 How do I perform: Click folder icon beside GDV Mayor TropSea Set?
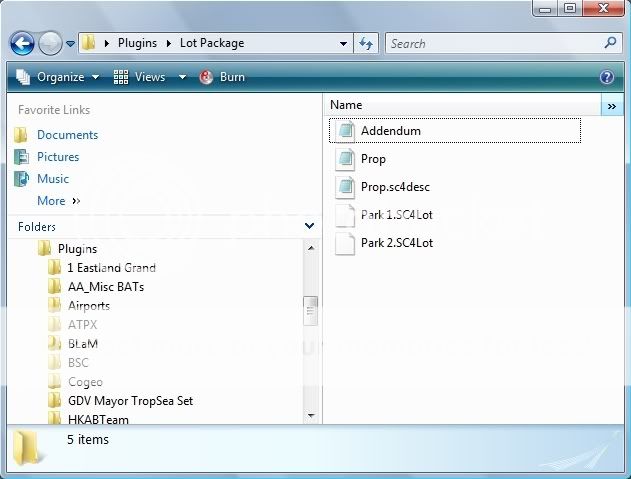click(x=54, y=401)
